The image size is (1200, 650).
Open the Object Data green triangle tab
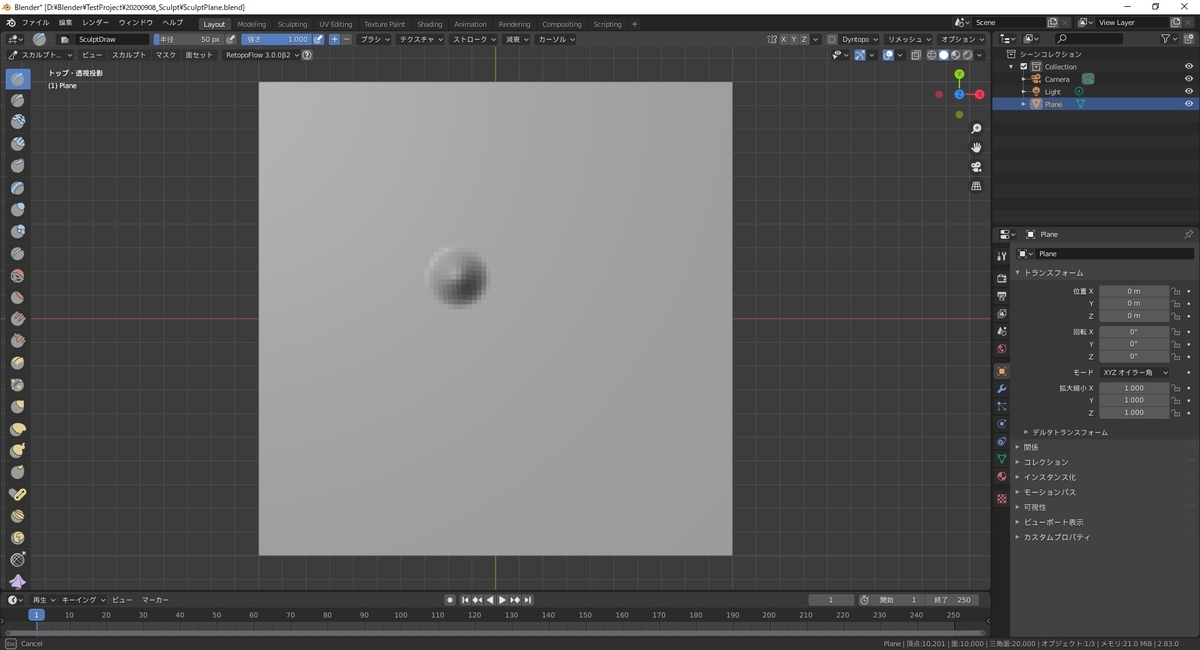click(x=1002, y=459)
